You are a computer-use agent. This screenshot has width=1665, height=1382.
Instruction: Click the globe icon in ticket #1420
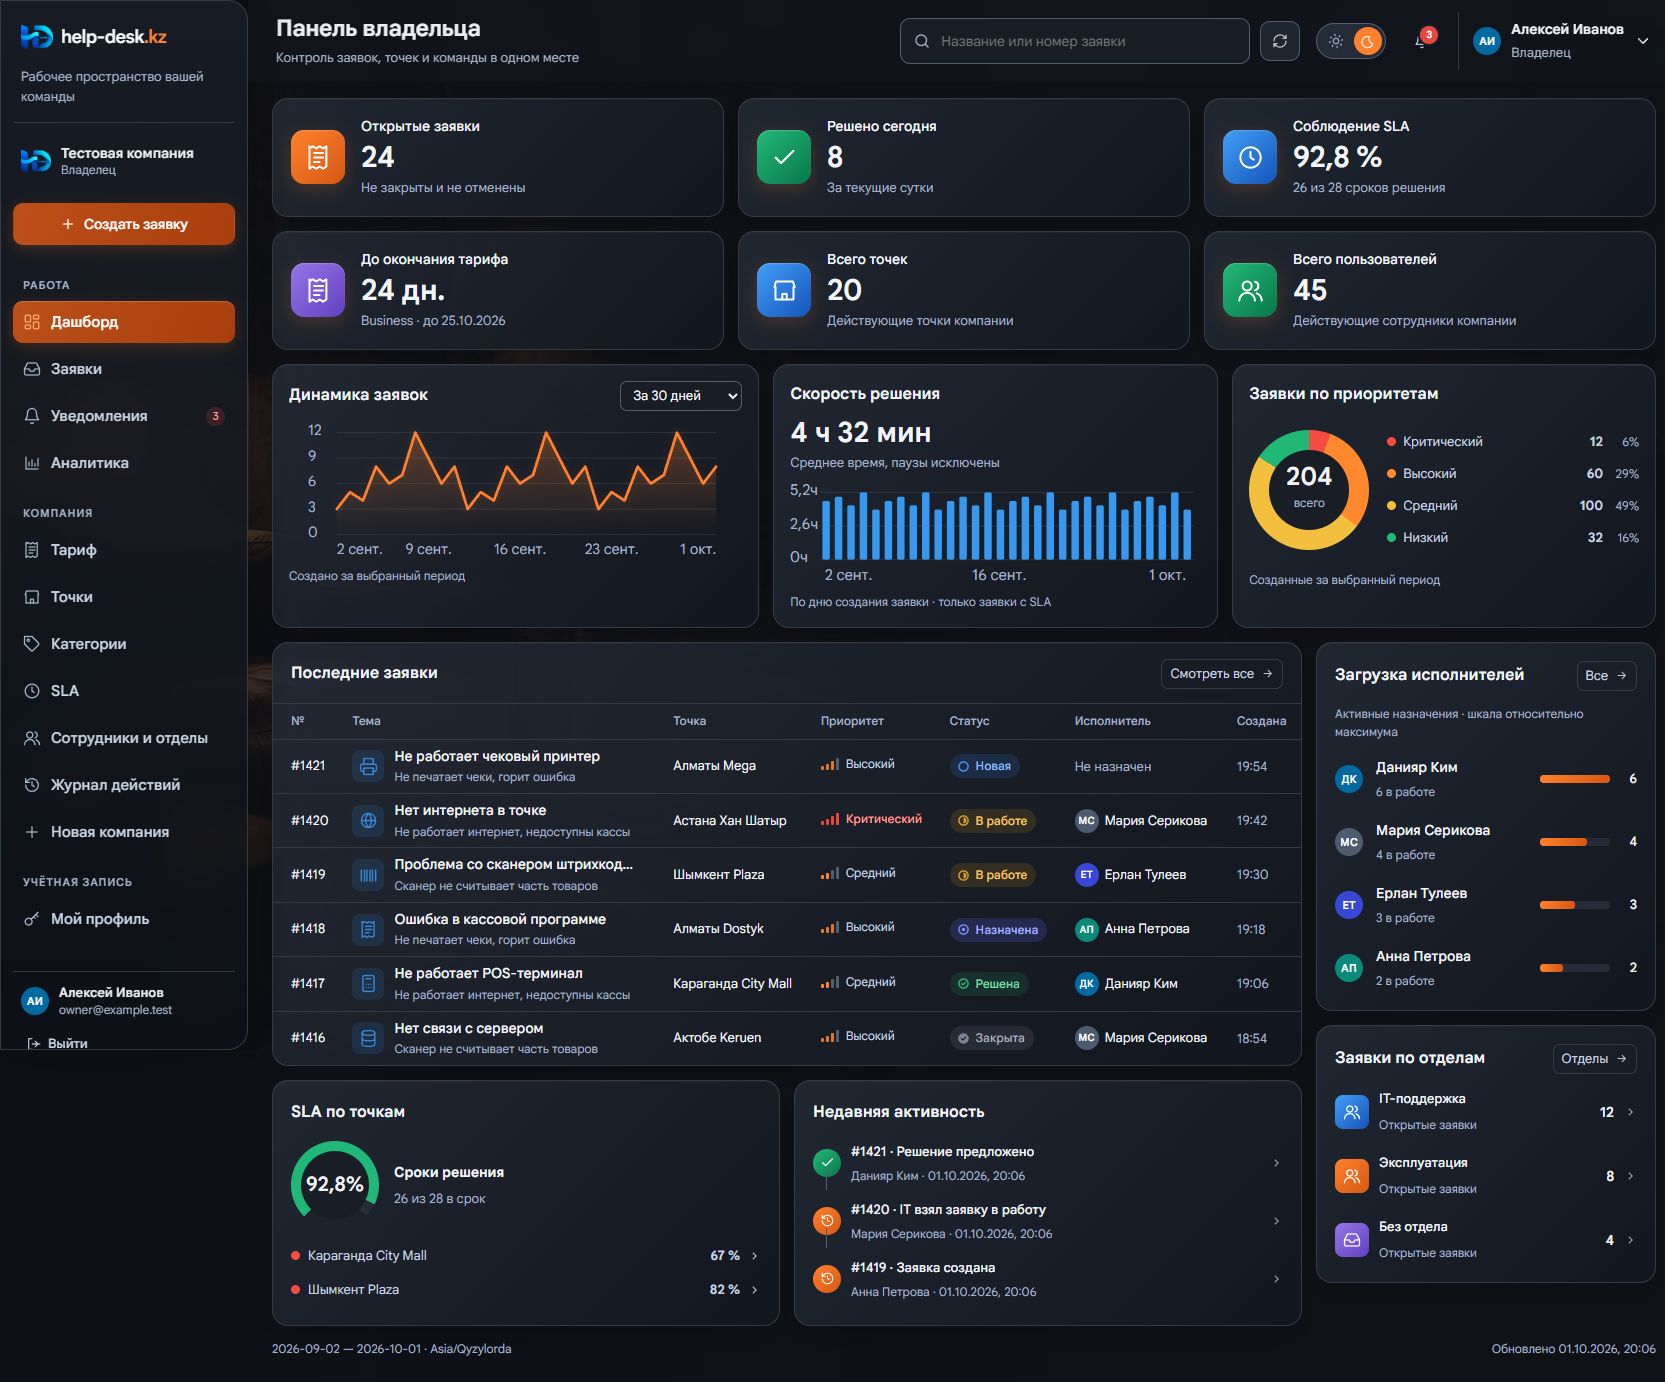(368, 820)
